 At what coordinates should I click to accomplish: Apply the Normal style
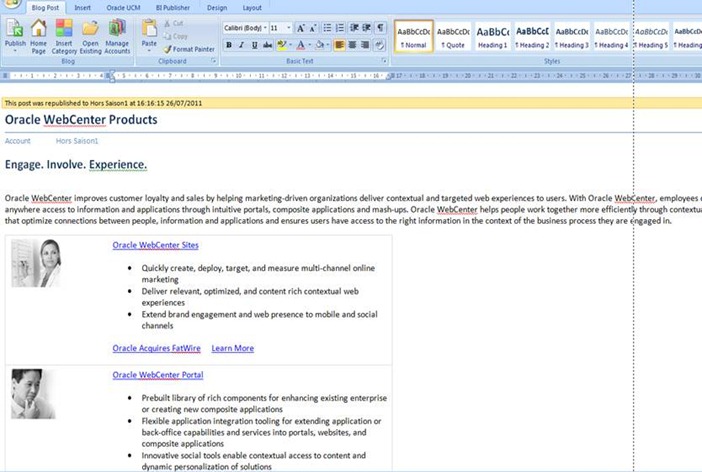[414, 37]
